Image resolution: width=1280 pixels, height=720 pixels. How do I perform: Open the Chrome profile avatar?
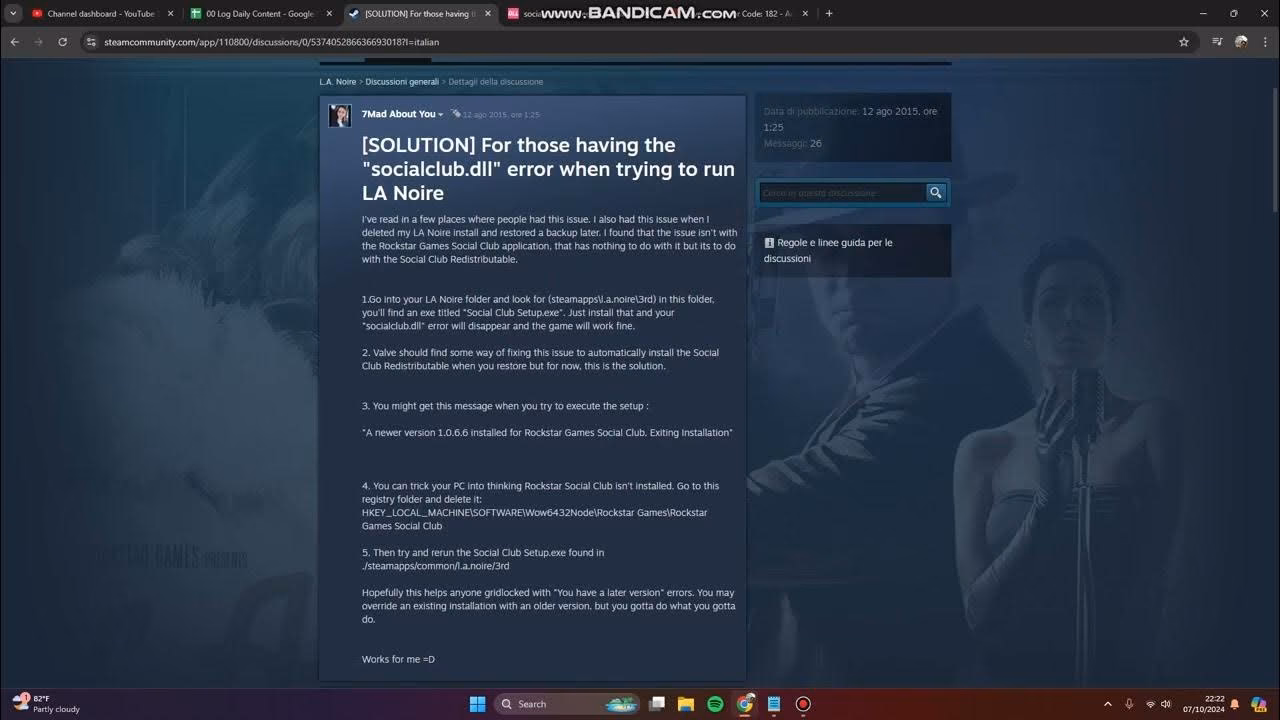point(1241,42)
